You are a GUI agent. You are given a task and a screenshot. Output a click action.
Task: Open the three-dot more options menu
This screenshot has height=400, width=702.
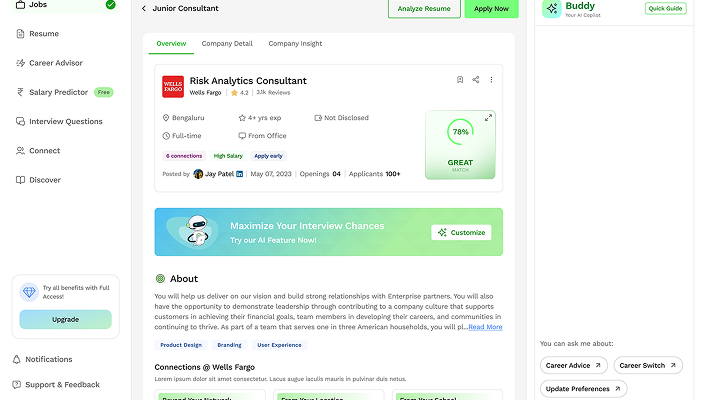coord(491,80)
